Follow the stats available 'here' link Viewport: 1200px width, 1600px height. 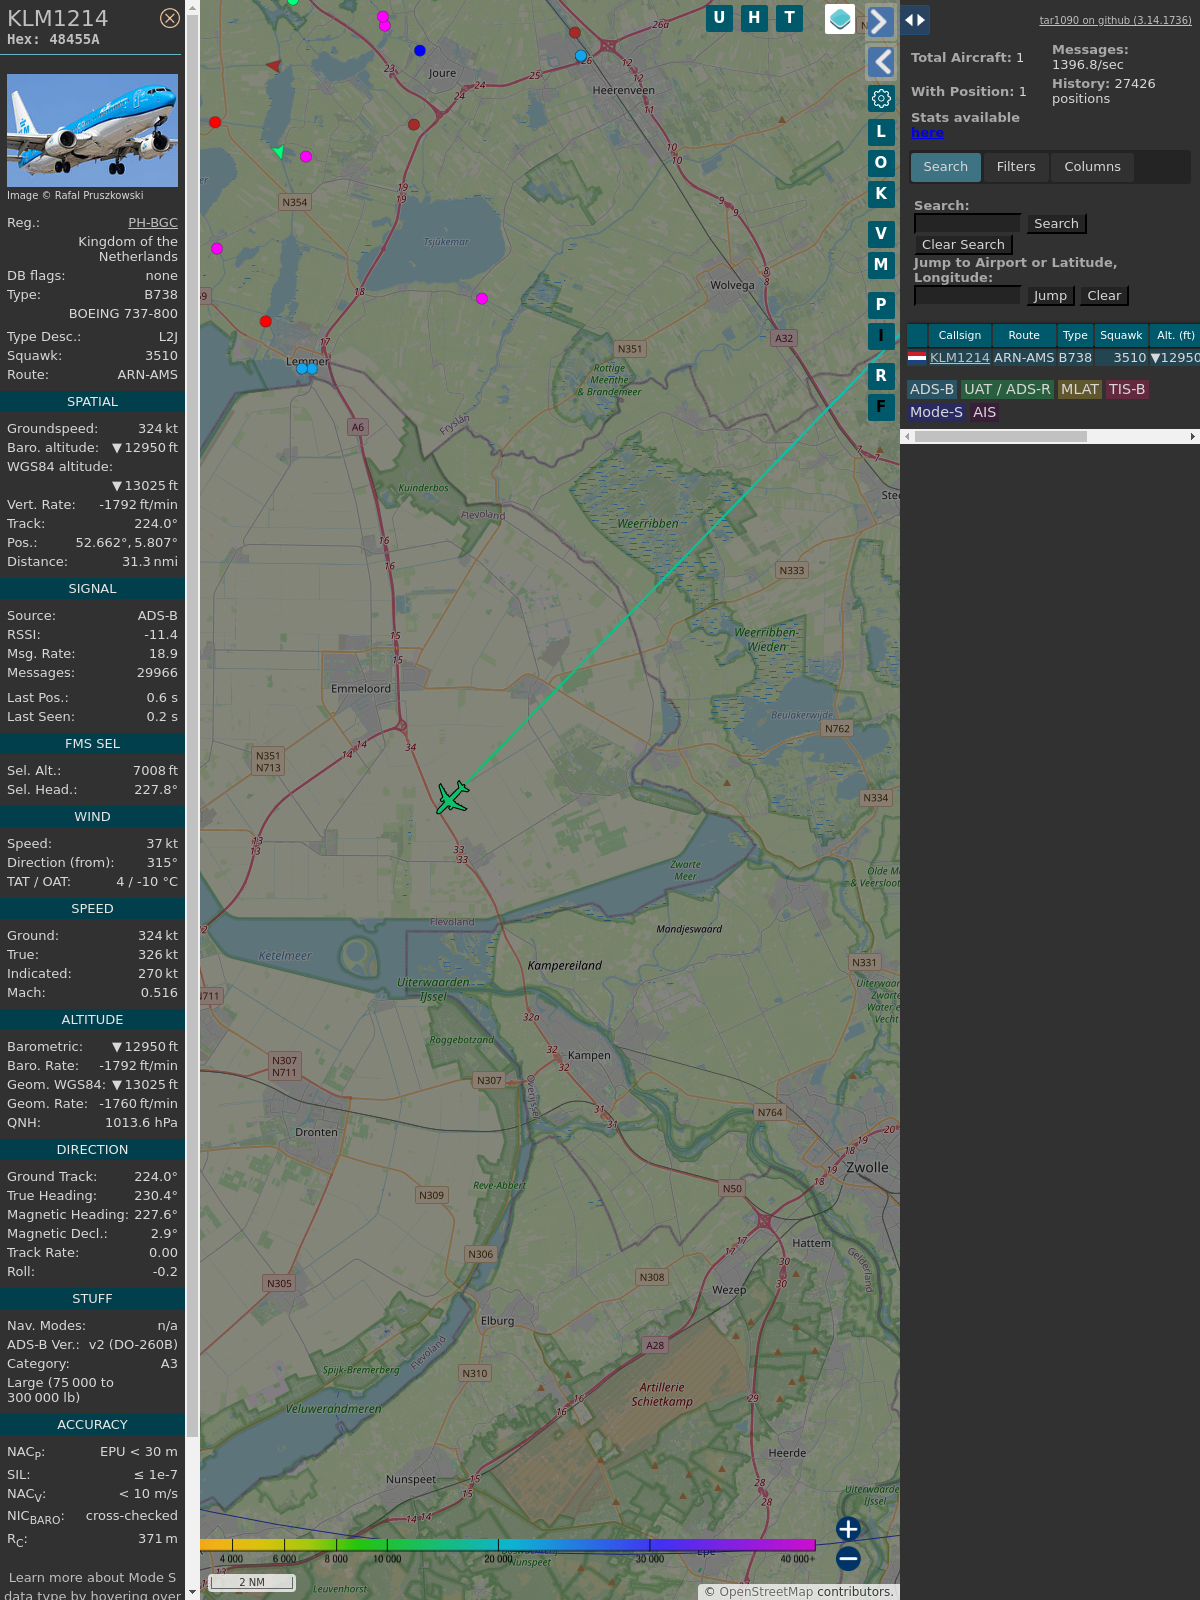tap(927, 133)
